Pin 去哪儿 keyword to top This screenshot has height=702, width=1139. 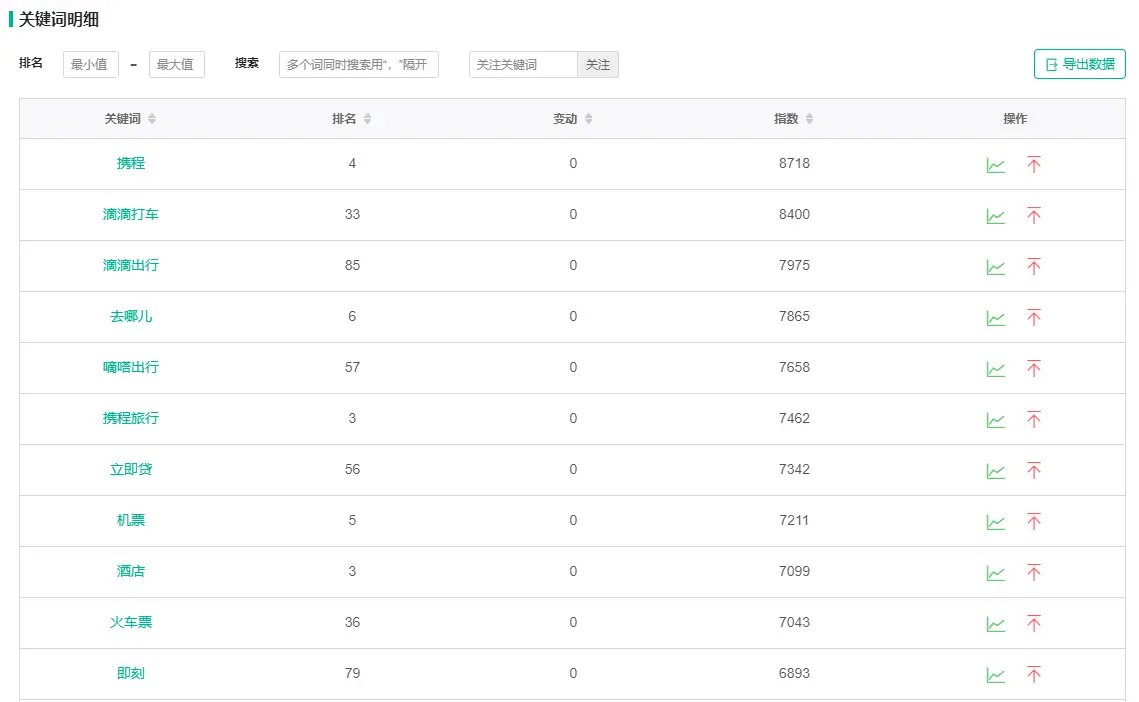pos(1034,317)
